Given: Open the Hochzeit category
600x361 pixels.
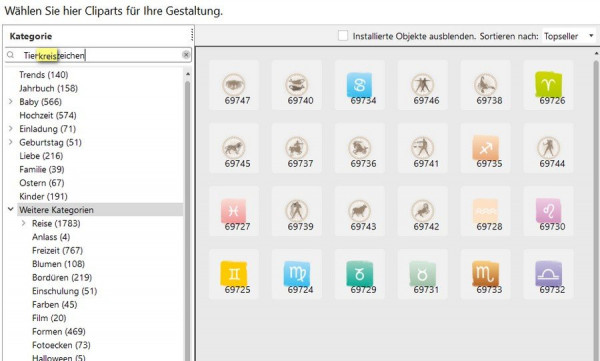Looking at the screenshot, I should tap(48, 115).
